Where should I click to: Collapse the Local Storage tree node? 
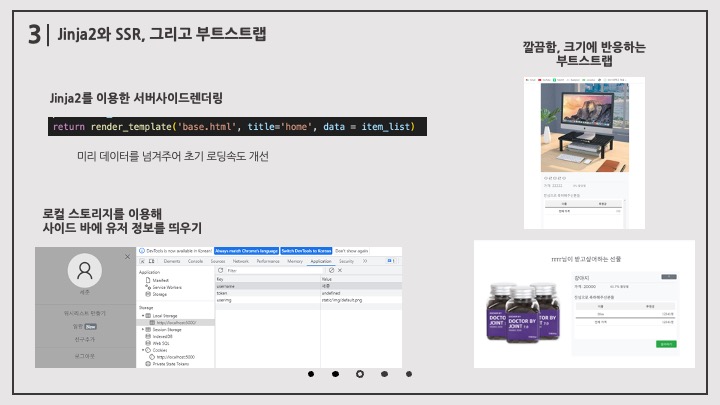[x=143, y=316]
